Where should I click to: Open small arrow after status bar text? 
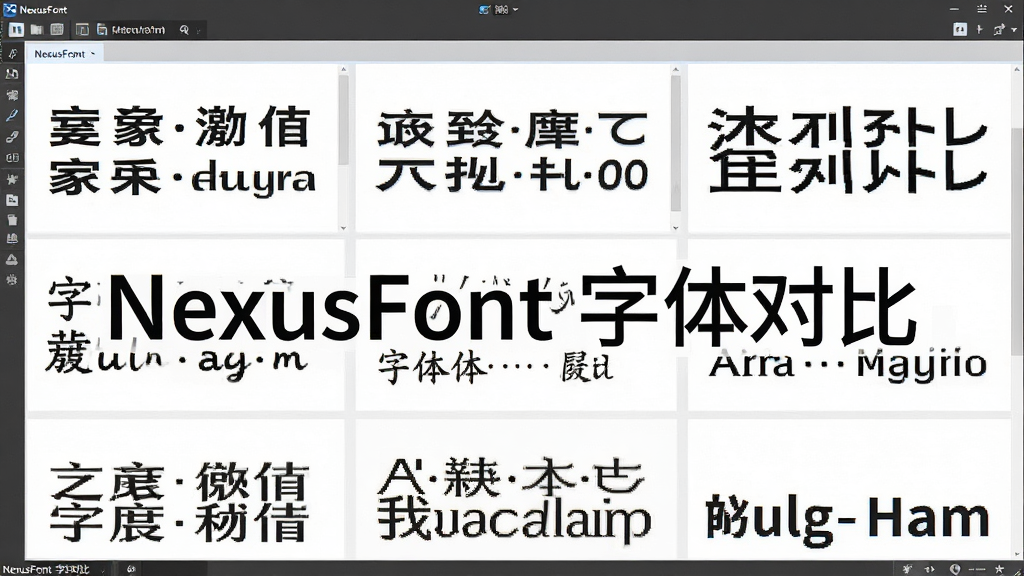pyautogui.click(x=103, y=570)
